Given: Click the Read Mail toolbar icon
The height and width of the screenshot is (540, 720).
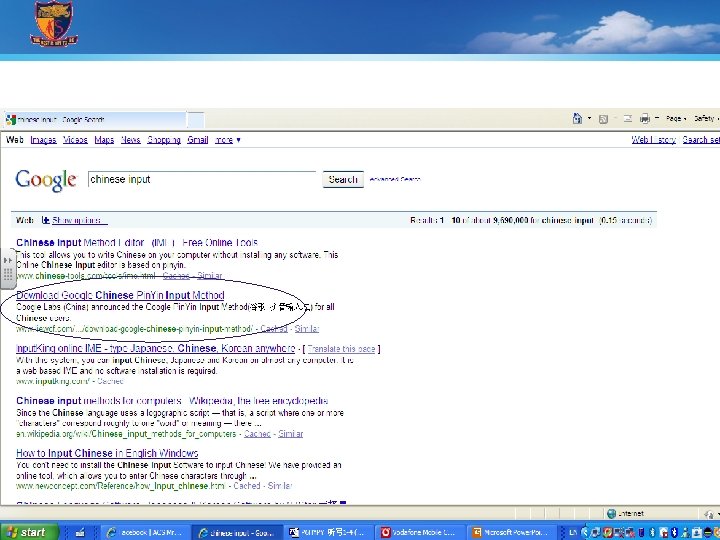Looking at the screenshot, I should click(628, 118).
